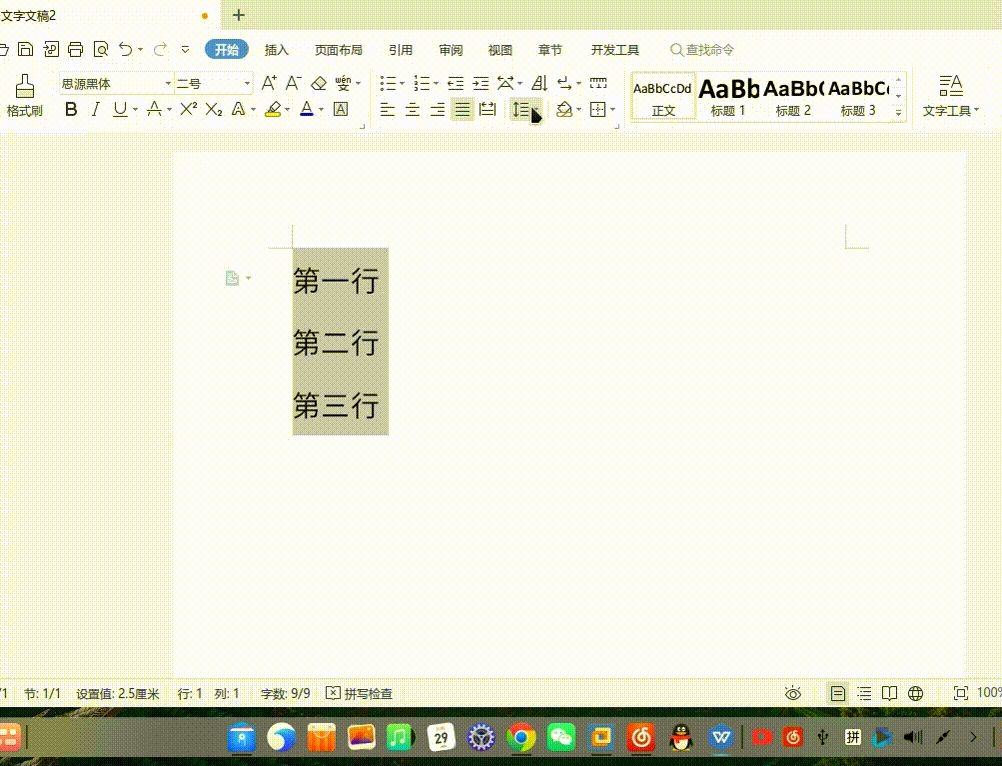Open the font color swatch
This screenshot has width=1002, height=766.
coord(306,110)
